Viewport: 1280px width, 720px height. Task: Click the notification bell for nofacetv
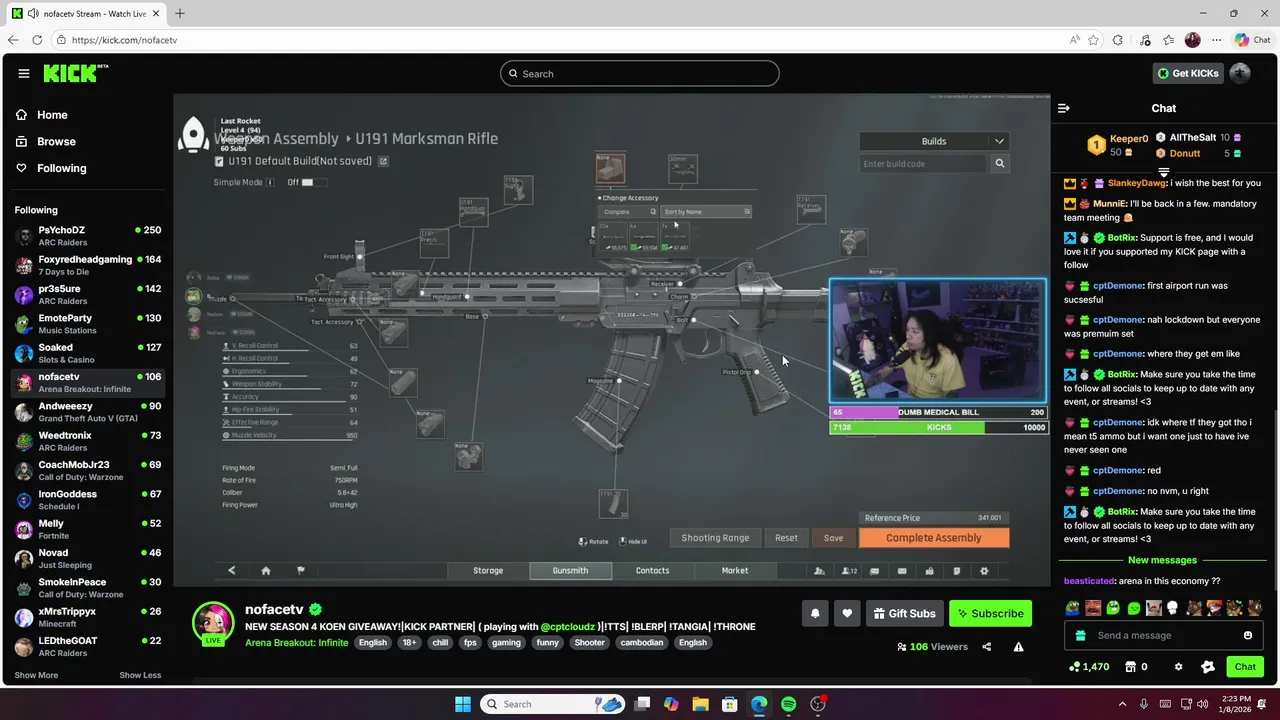coord(815,613)
